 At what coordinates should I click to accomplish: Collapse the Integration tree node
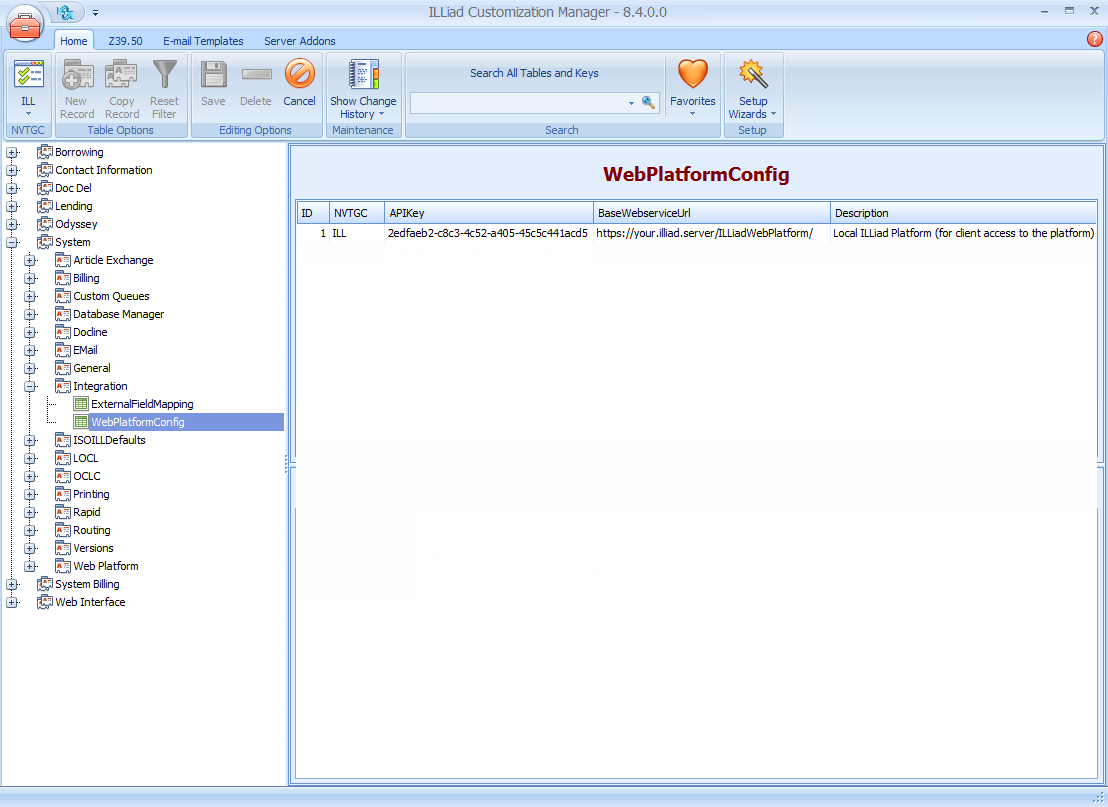click(30, 386)
